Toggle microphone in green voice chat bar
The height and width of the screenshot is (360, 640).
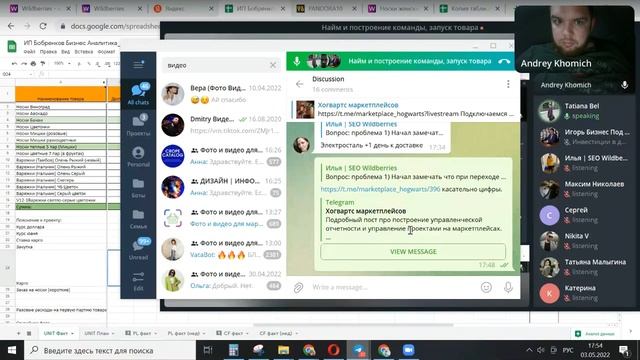point(297,61)
